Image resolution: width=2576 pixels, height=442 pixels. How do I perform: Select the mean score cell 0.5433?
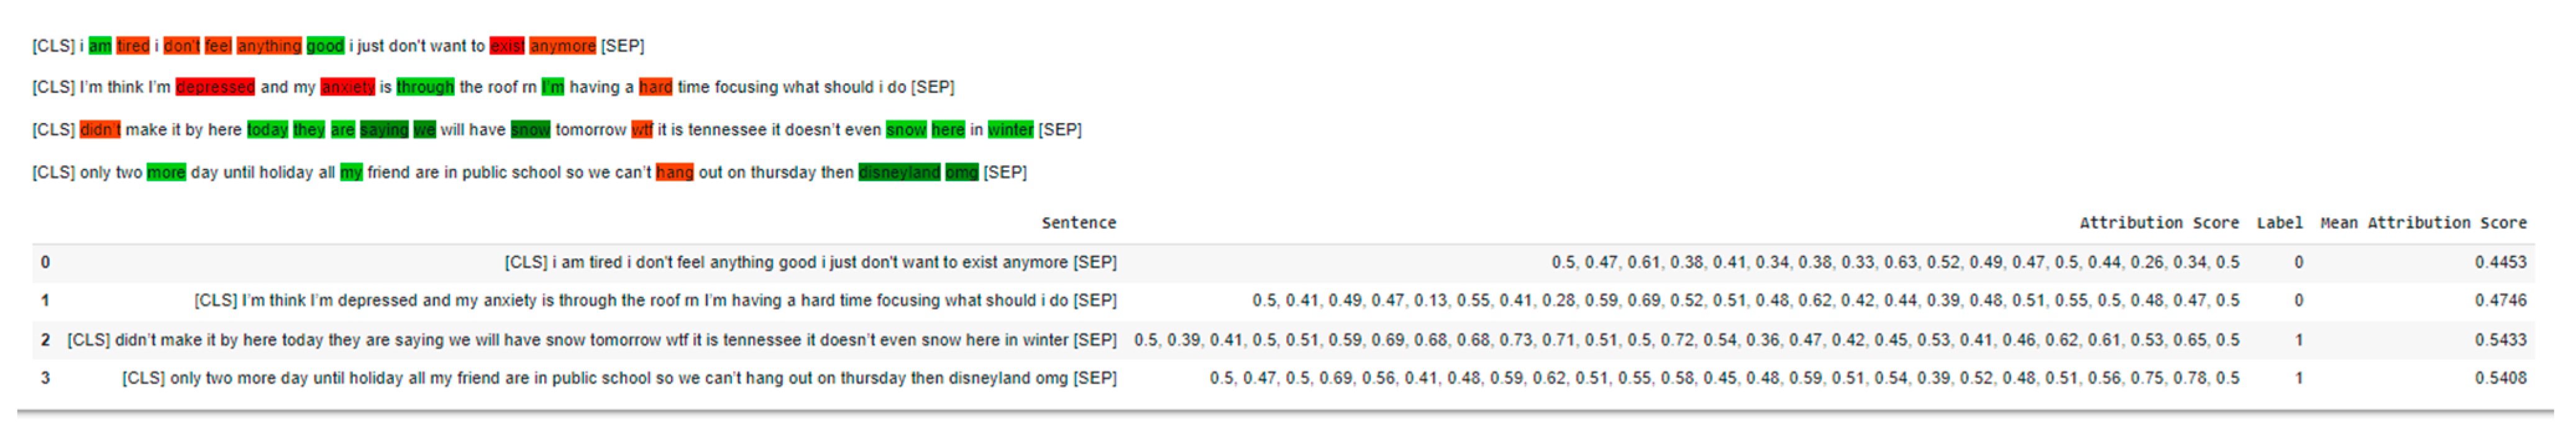[x=2500, y=340]
